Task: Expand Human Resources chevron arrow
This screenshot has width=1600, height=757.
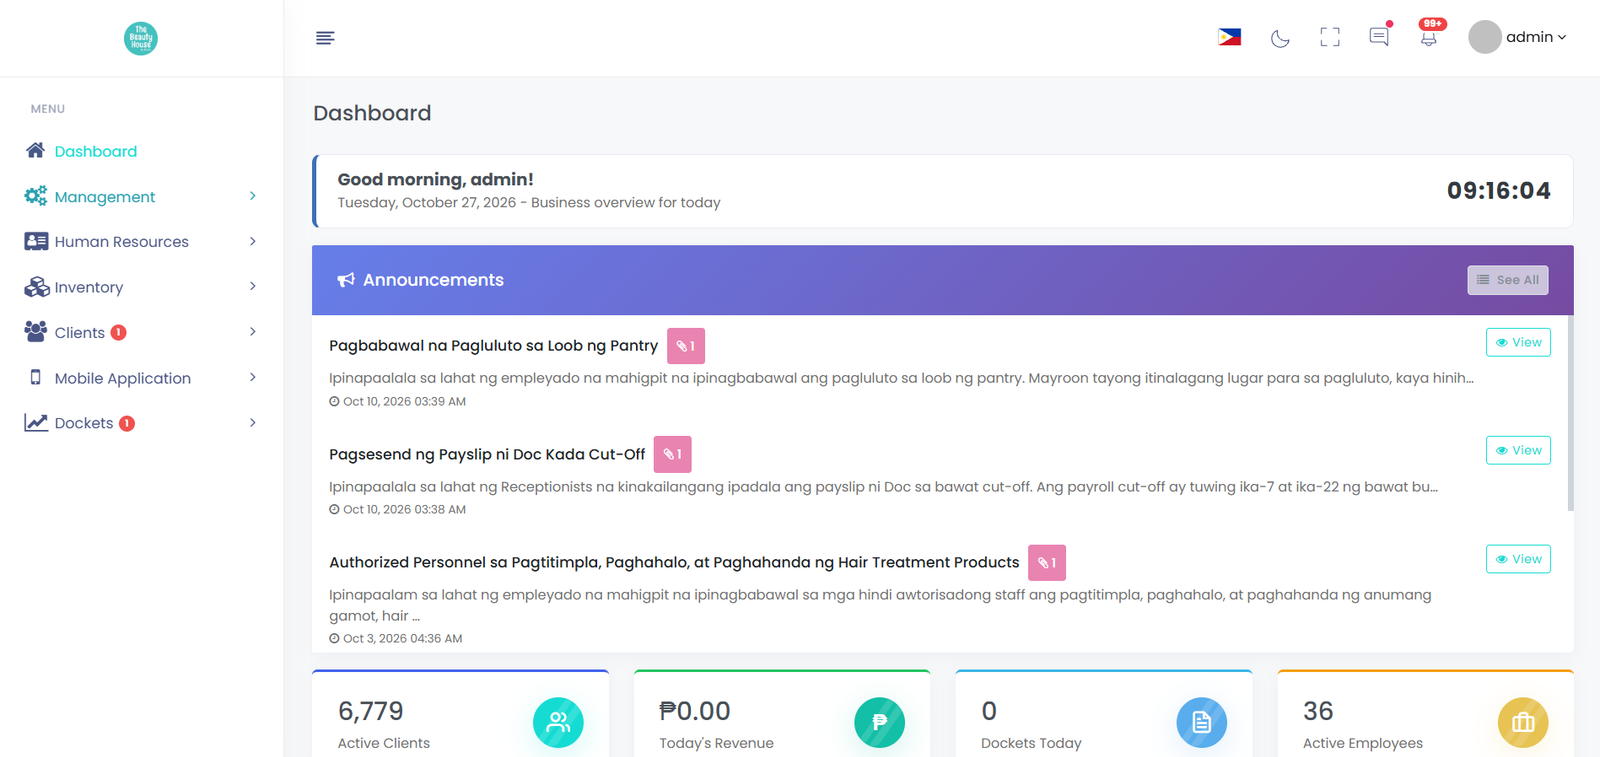Action: coord(253,241)
